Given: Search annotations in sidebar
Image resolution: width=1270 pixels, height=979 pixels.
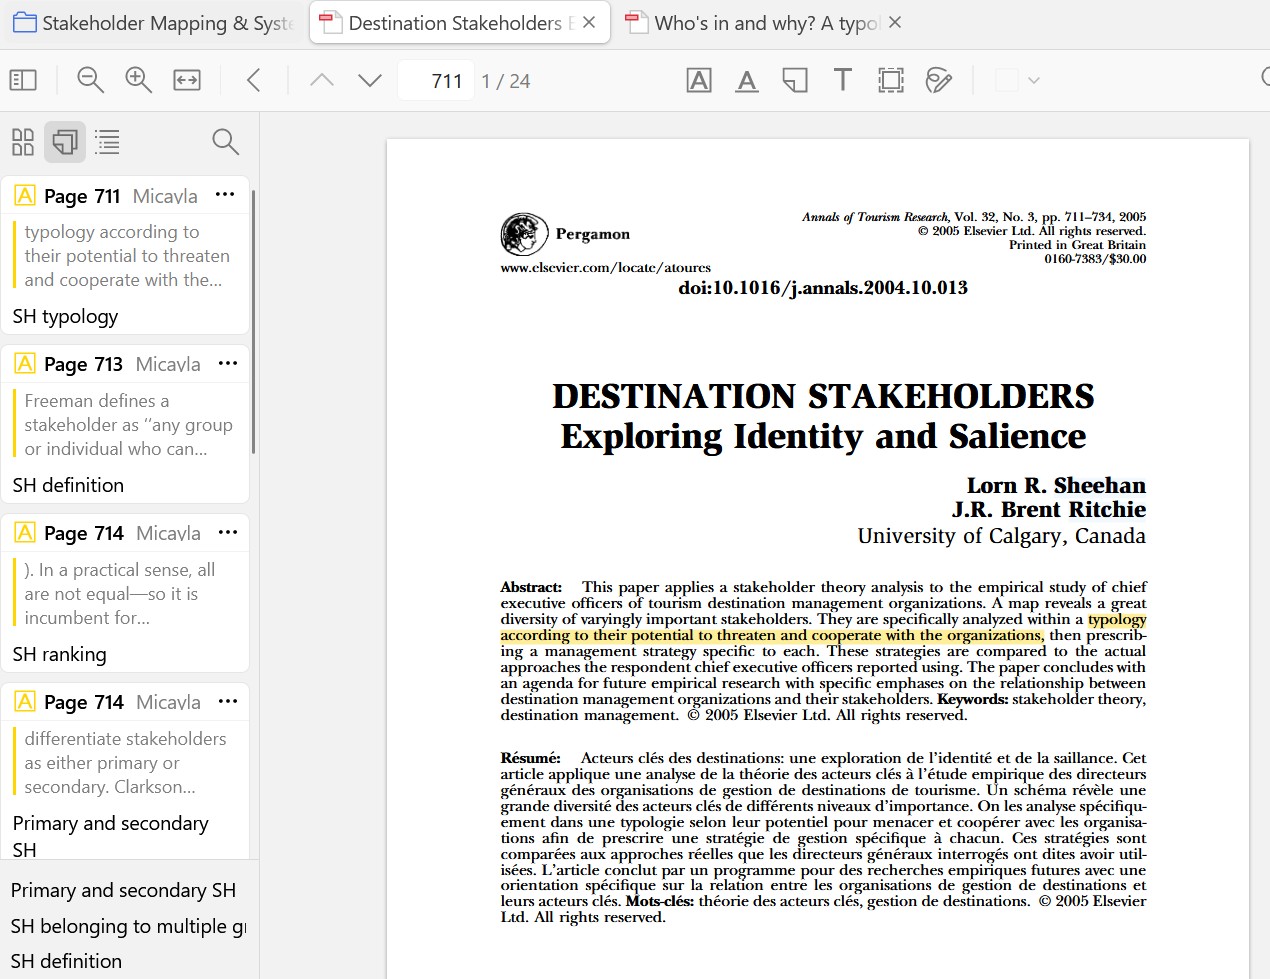Looking at the screenshot, I should pos(226,142).
